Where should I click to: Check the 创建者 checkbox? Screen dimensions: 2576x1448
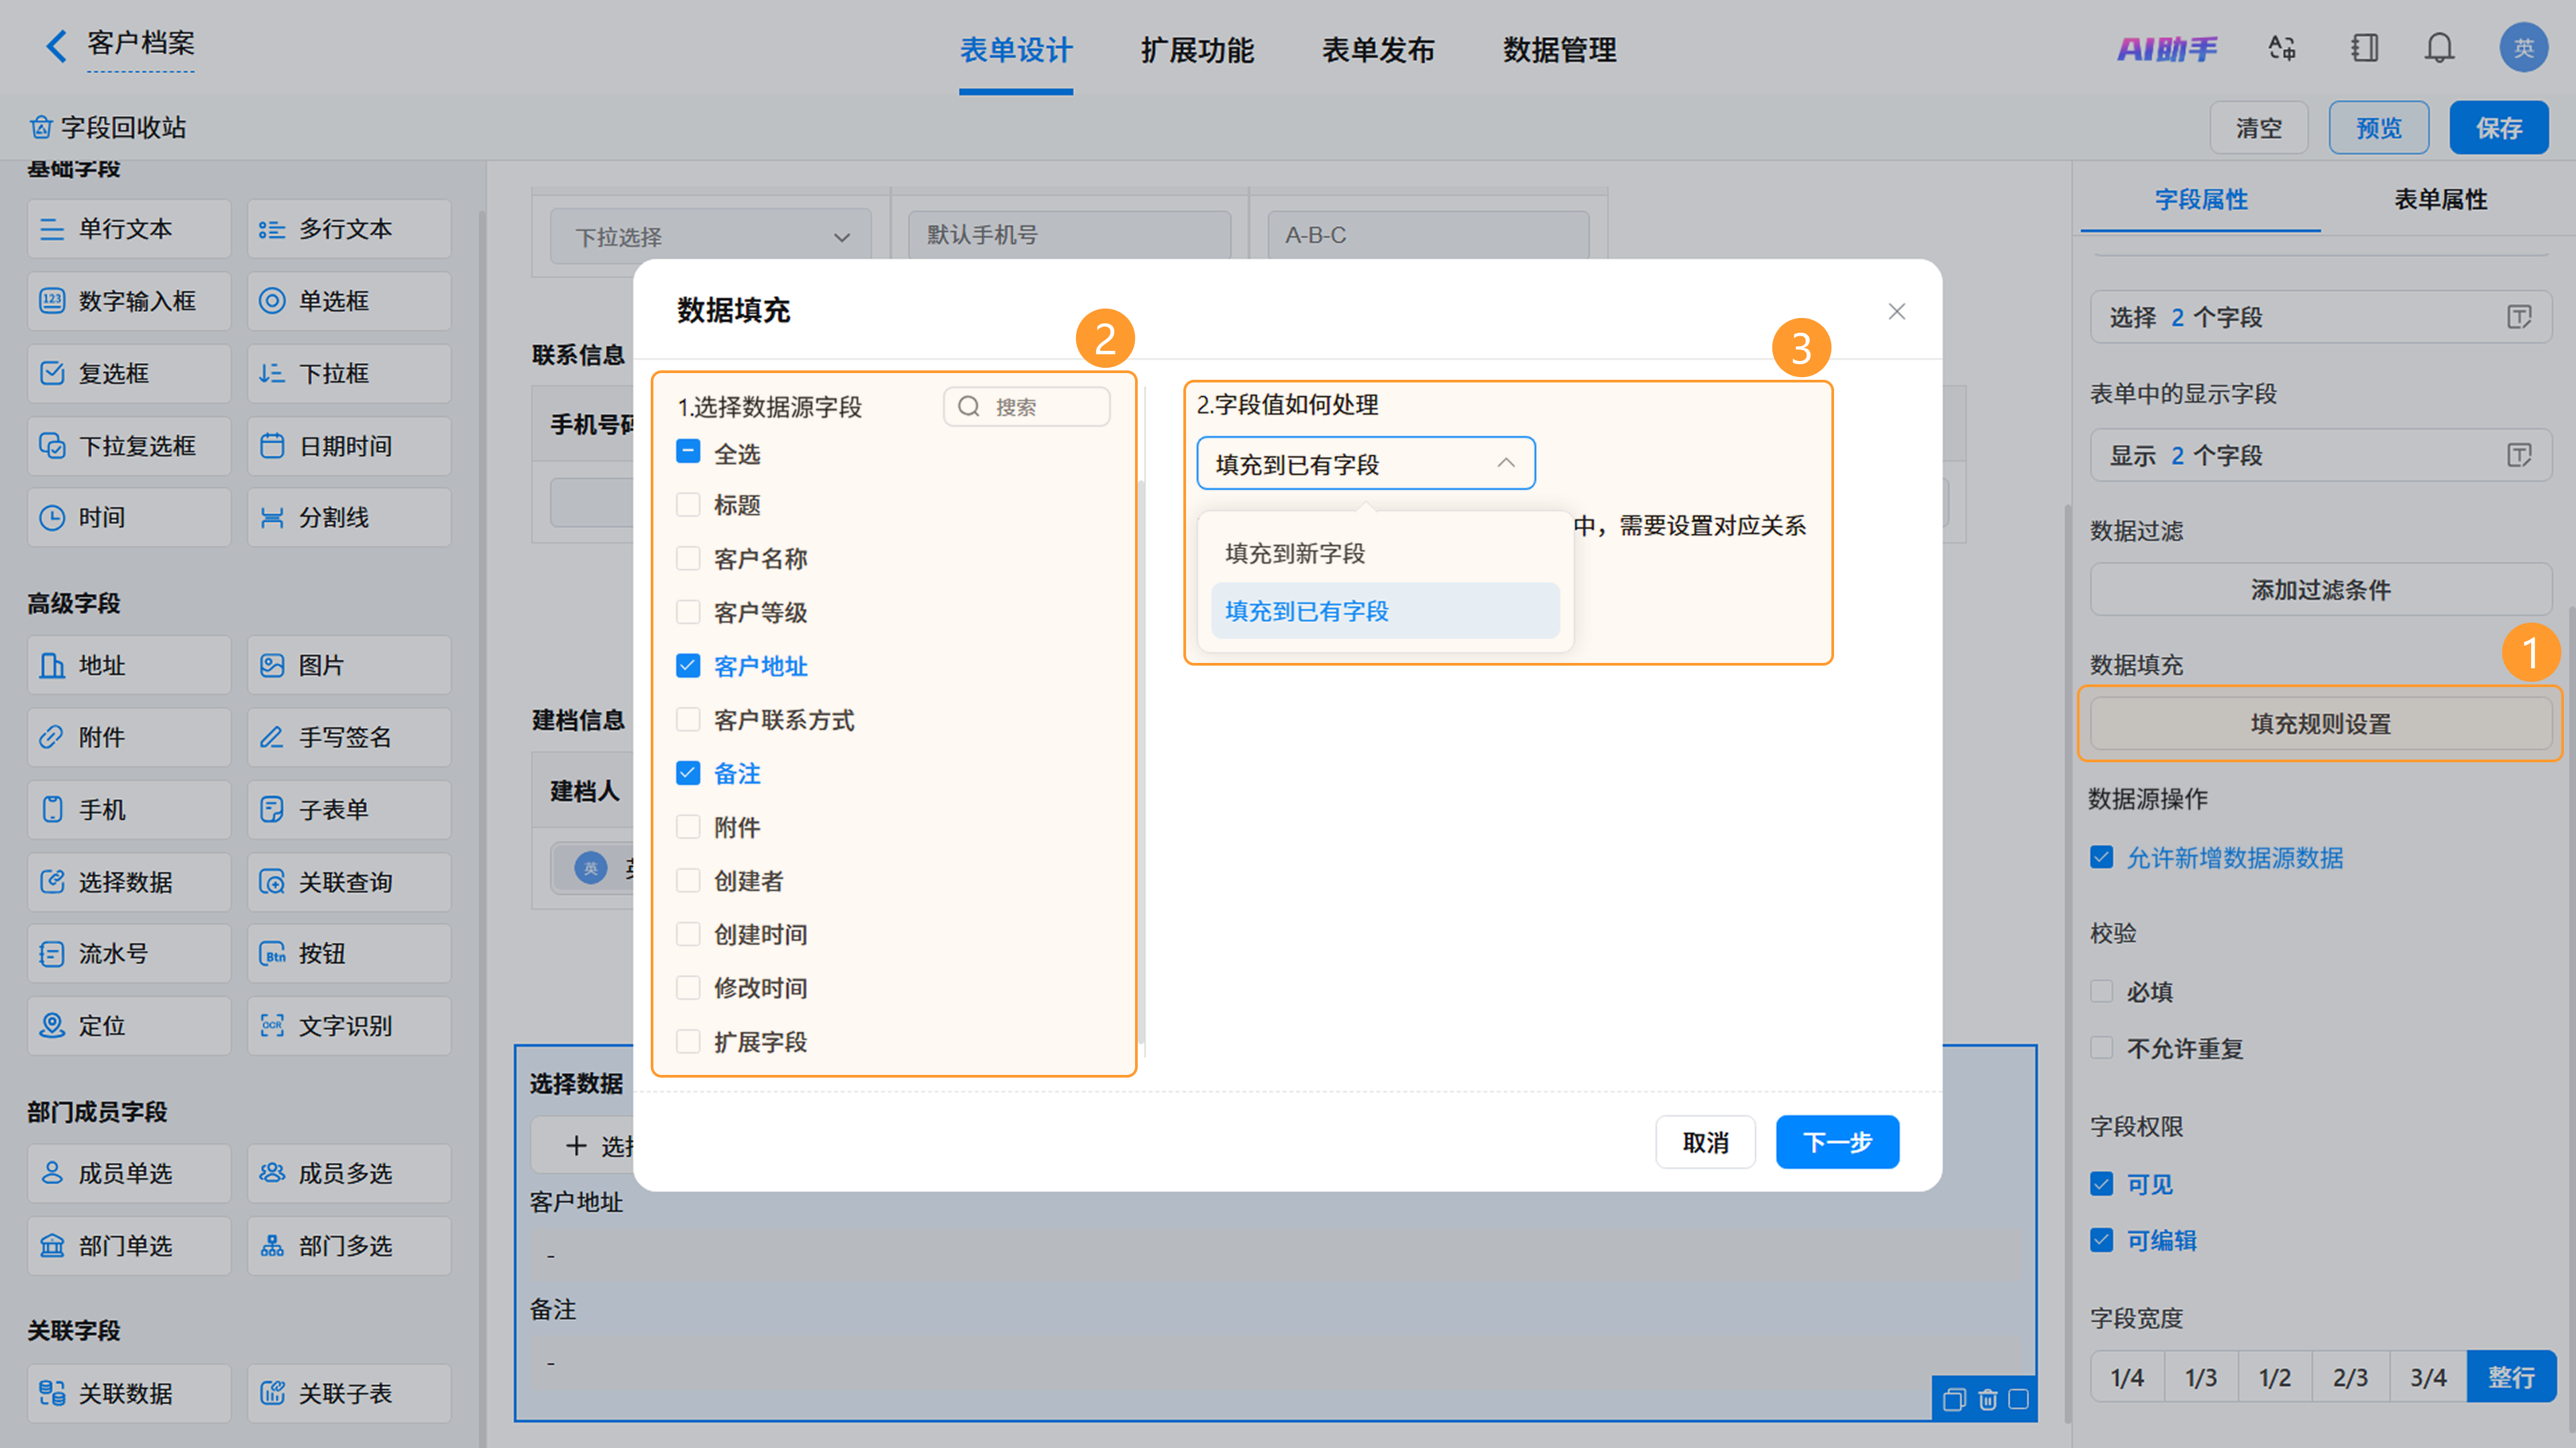click(688, 881)
